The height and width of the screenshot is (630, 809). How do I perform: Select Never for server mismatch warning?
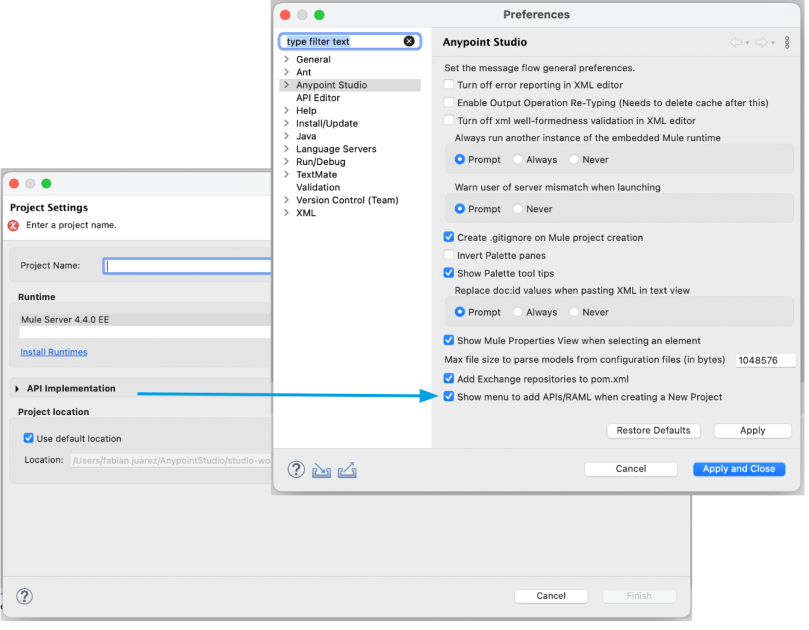519,209
